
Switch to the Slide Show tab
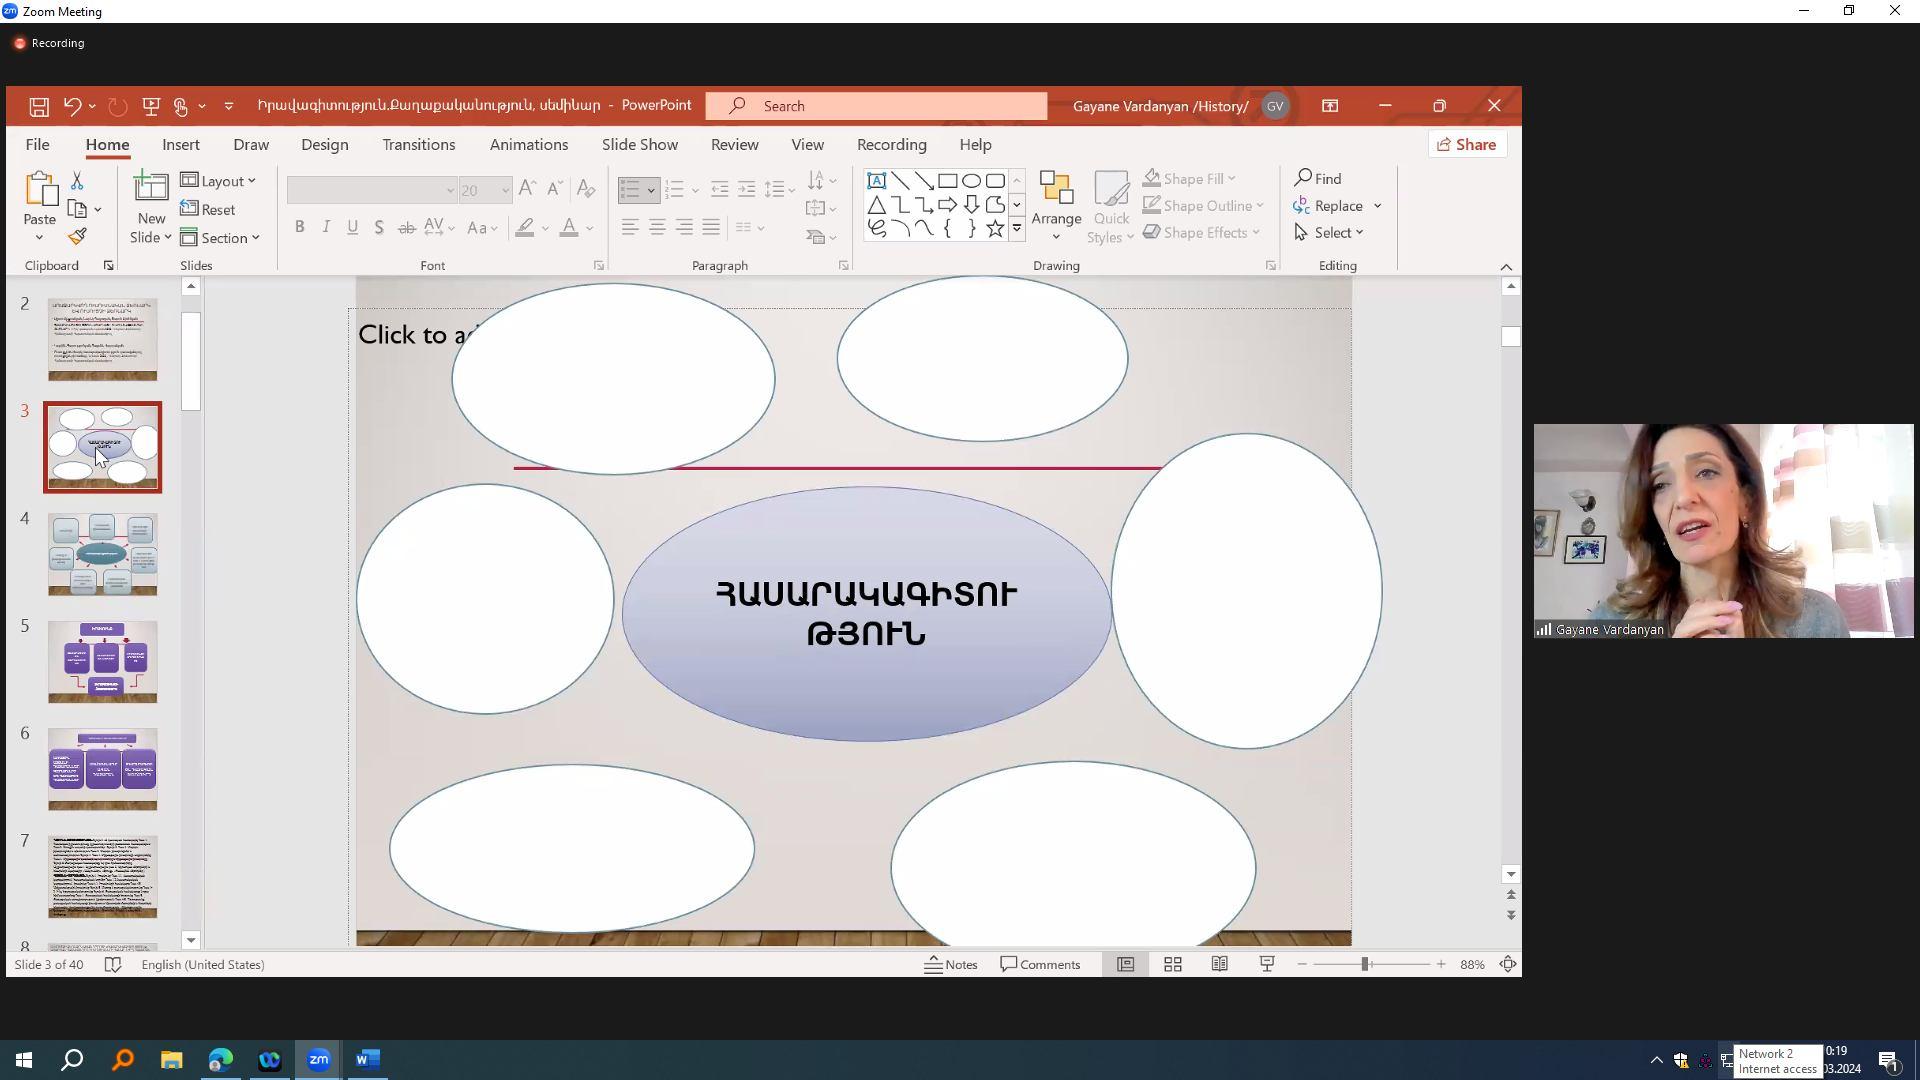[639, 145]
